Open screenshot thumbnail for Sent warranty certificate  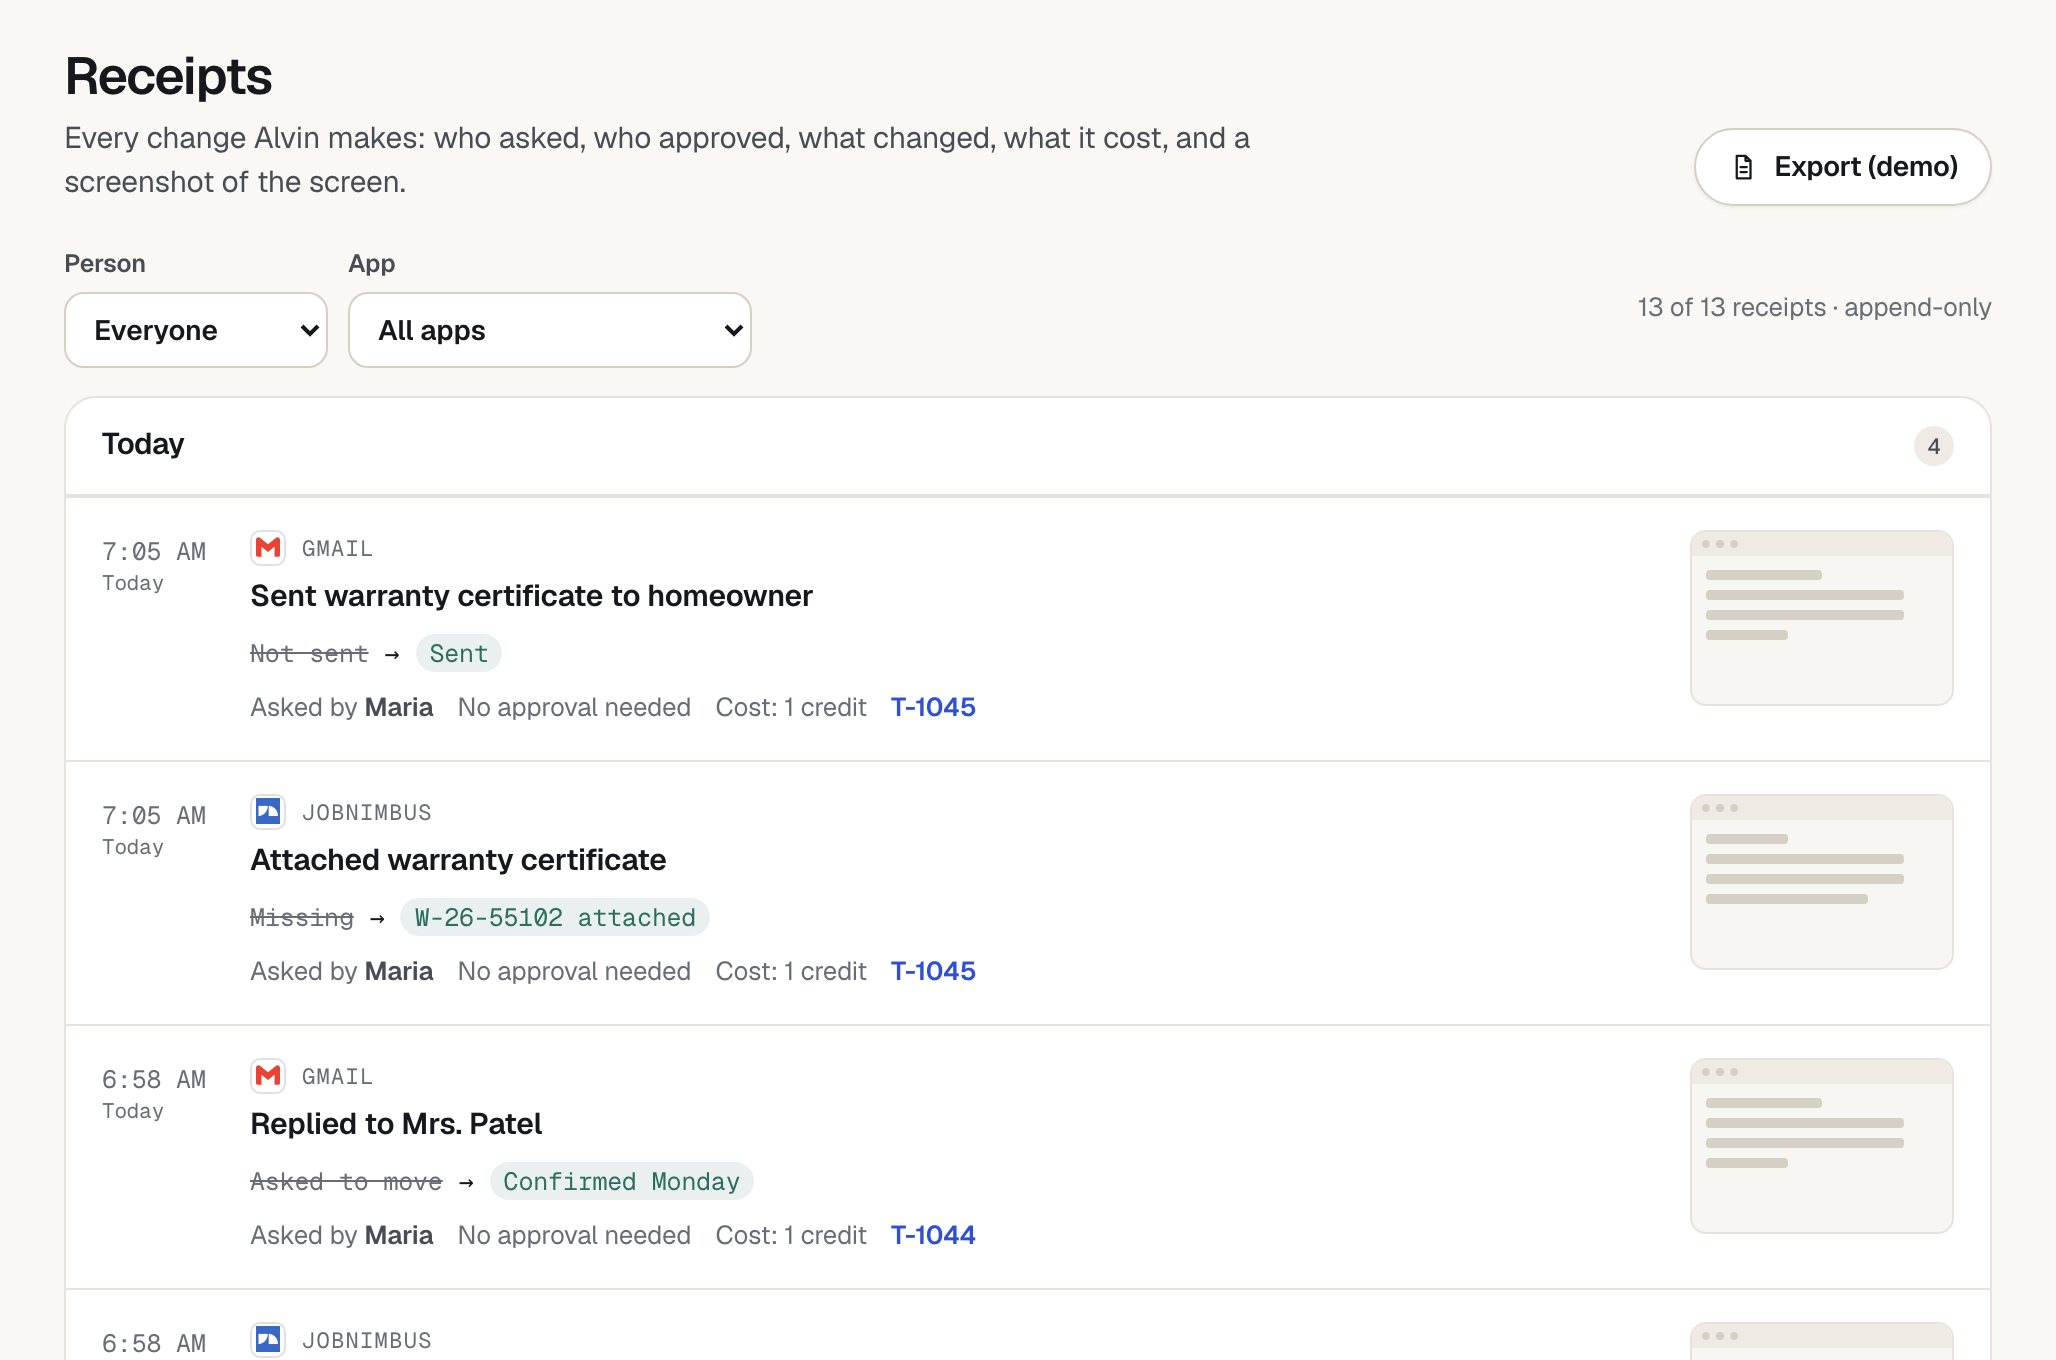pyautogui.click(x=1821, y=618)
